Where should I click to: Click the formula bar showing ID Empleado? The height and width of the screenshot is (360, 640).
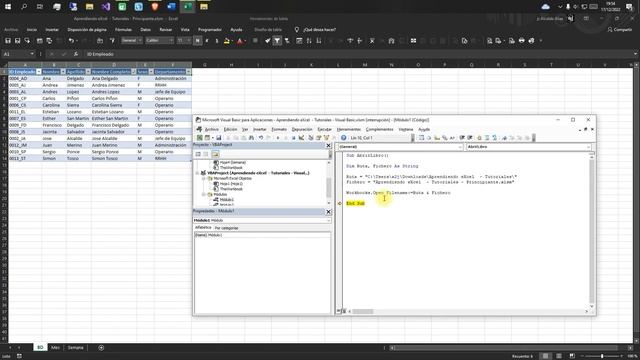359,54
